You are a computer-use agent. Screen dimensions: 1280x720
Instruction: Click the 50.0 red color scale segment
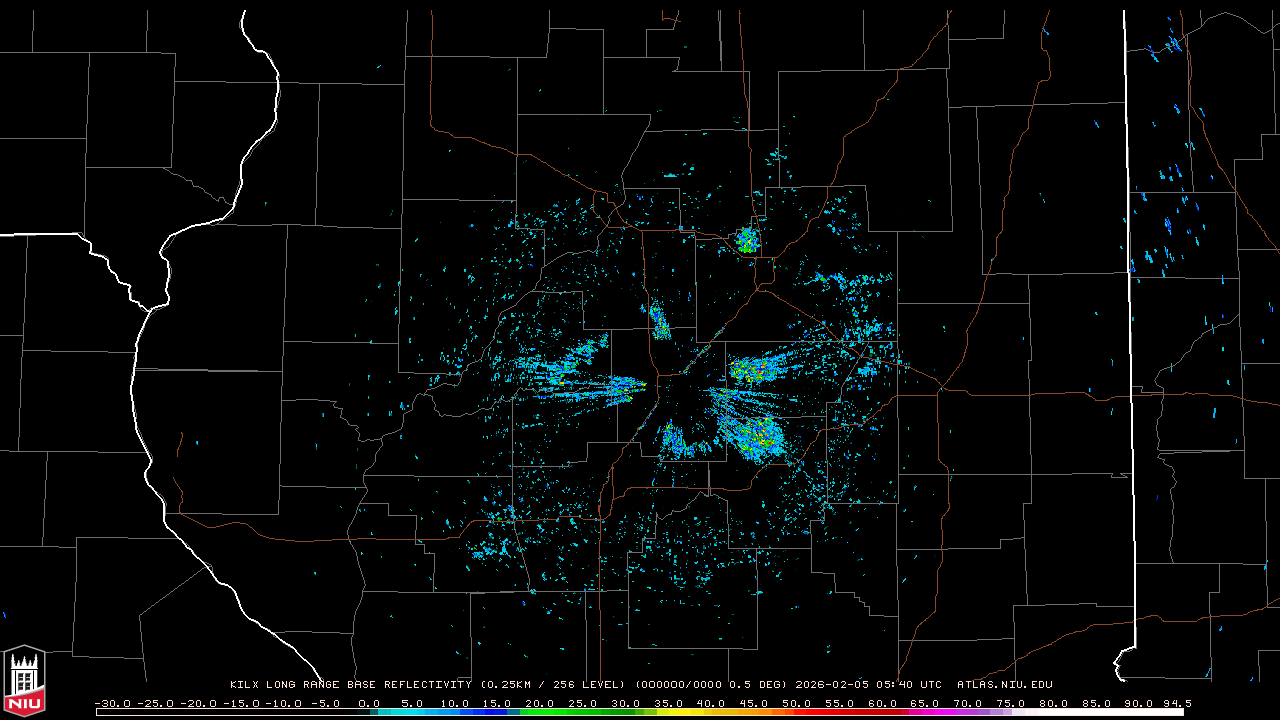coord(796,712)
